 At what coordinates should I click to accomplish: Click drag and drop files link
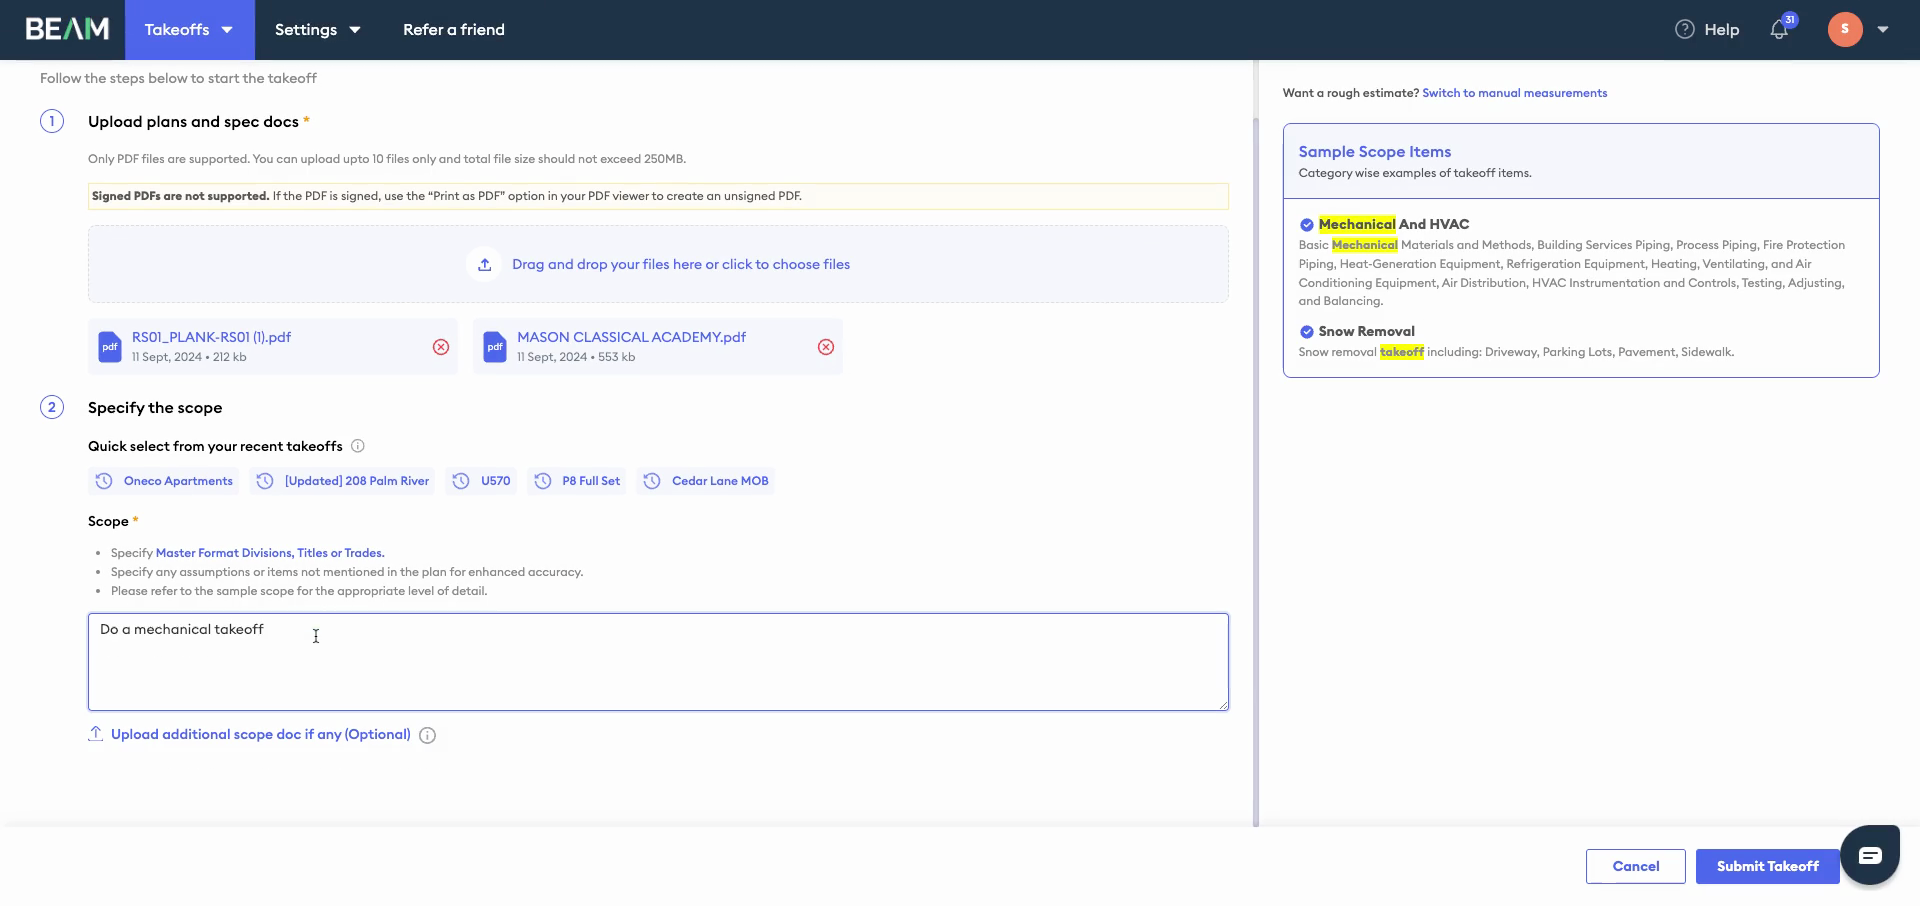[x=681, y=265]
